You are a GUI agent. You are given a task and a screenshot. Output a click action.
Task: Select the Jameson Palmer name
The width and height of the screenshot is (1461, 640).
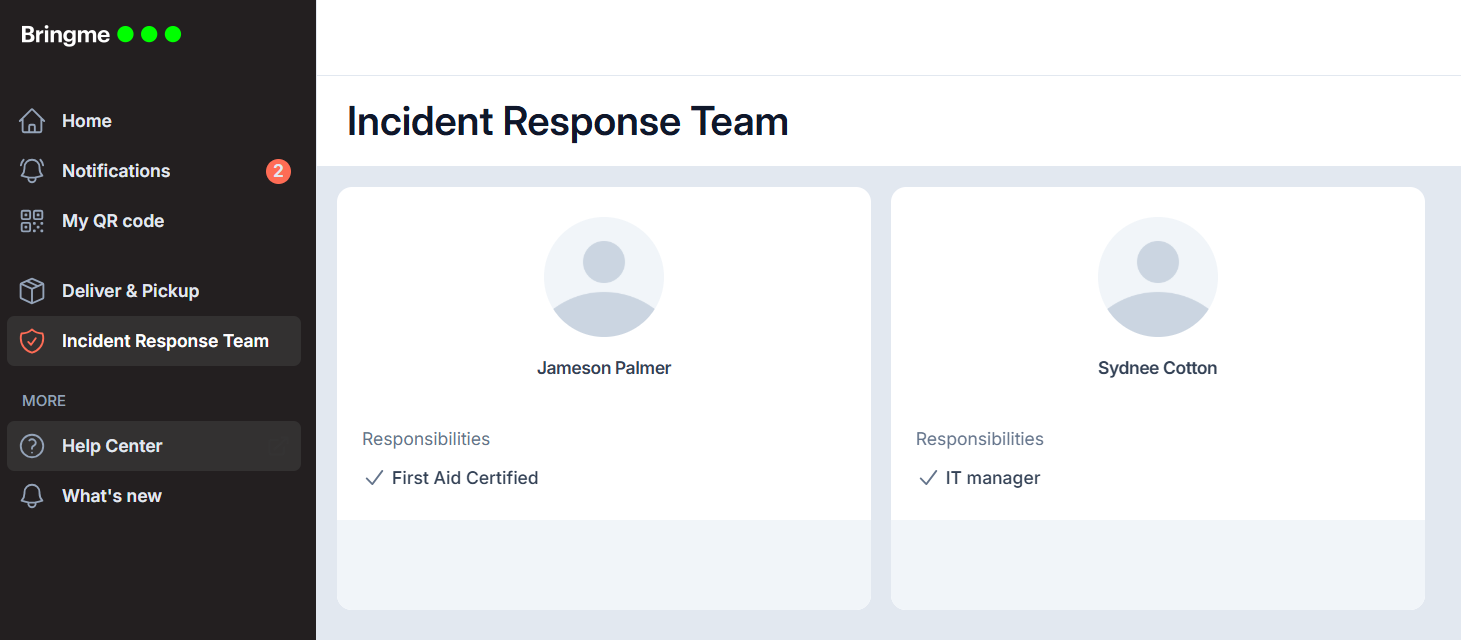pos(604,368)
